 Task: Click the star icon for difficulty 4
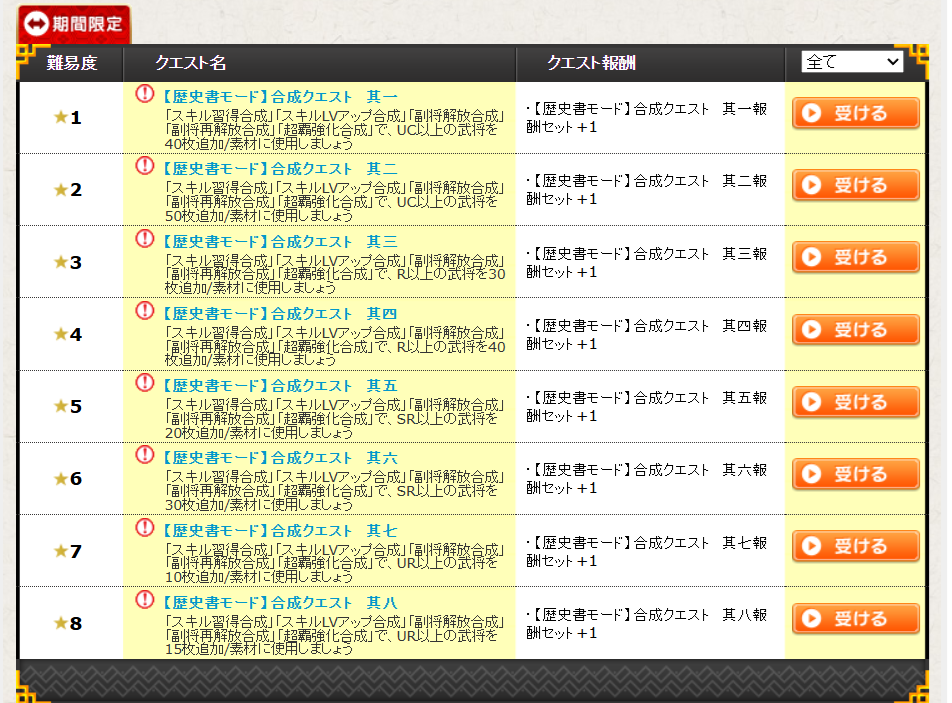[x=61, y=334]
